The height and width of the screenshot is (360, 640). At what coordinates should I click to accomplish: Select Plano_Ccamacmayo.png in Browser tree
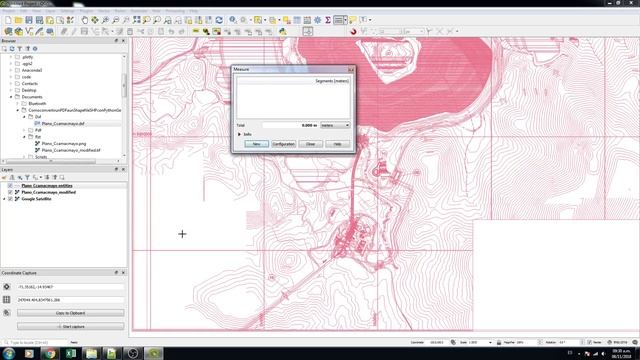coord(64,144)
